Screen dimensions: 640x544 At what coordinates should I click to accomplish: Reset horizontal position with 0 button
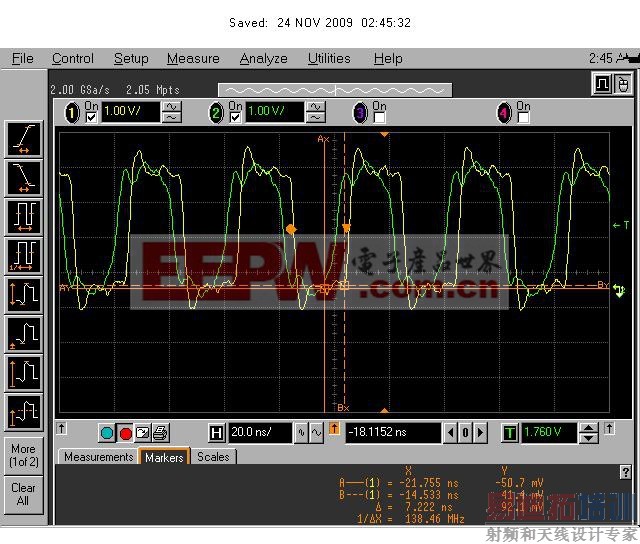[x=465, y=433]
